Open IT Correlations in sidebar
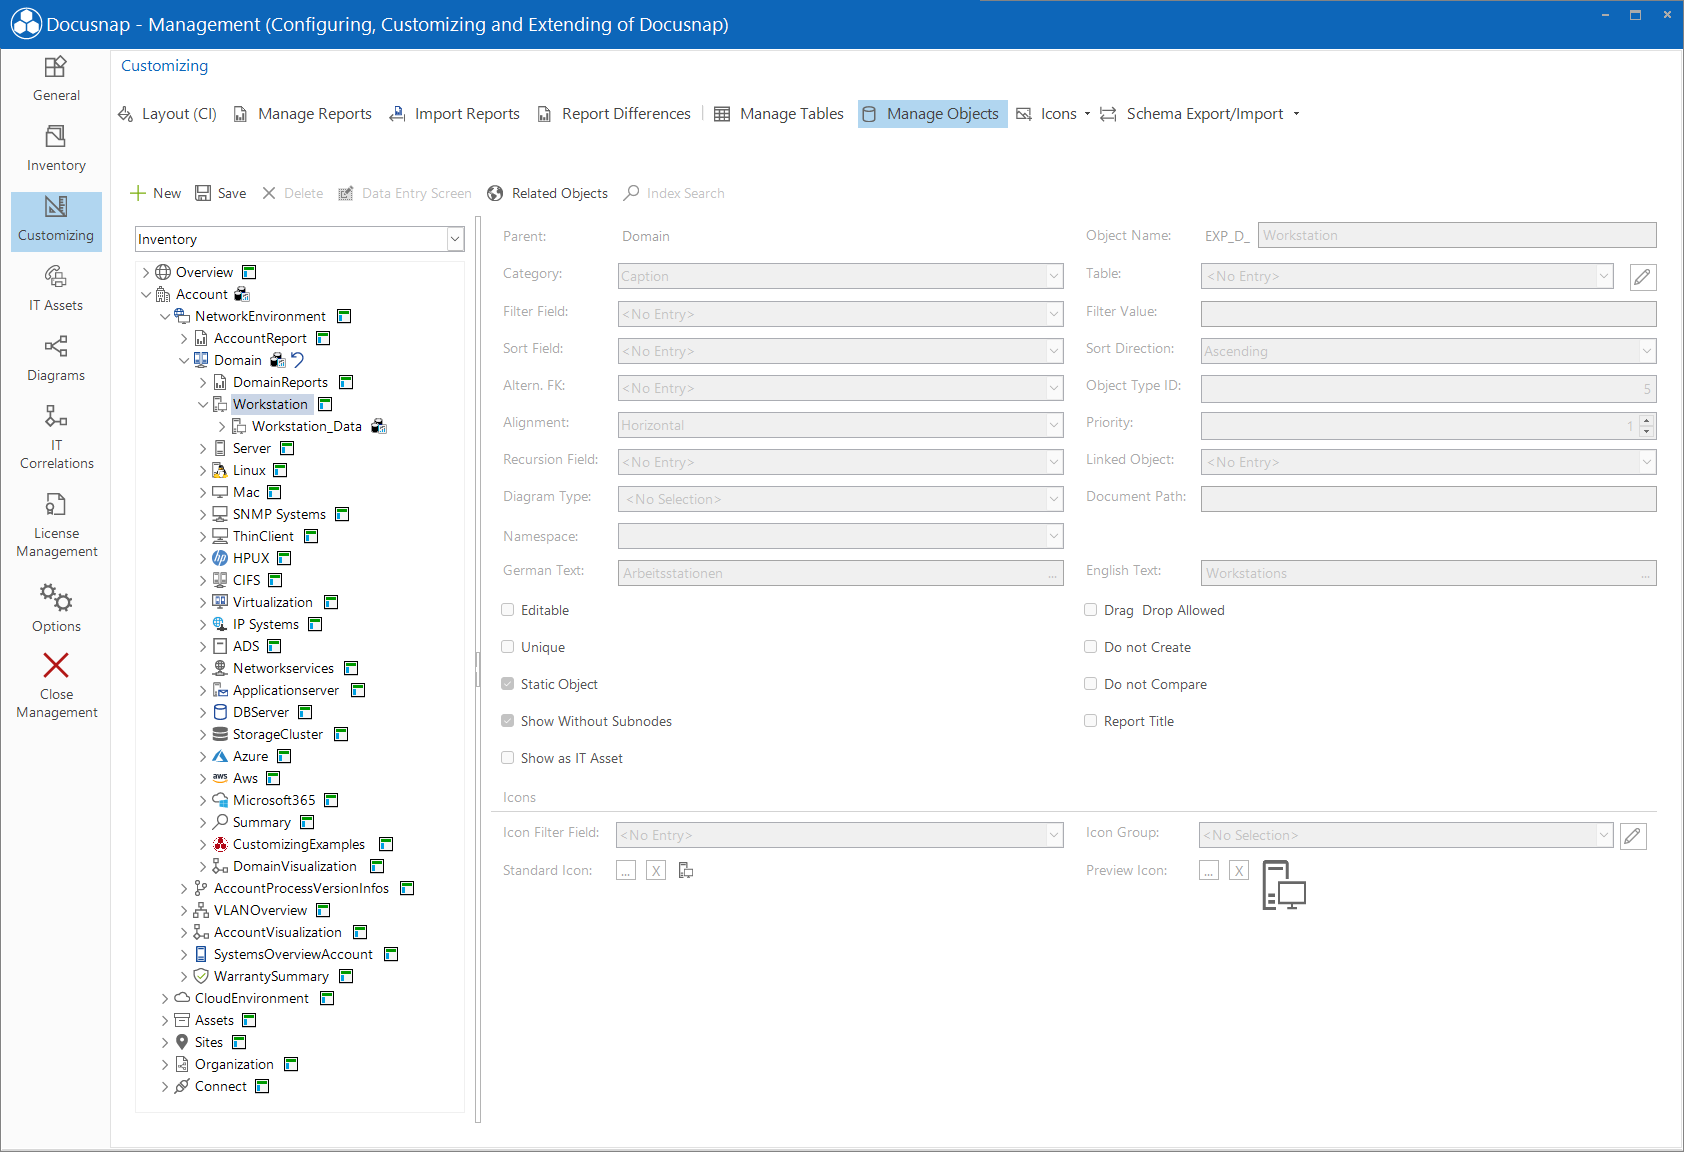Viewport: 1684px width, 1152px height. (56, 437)
